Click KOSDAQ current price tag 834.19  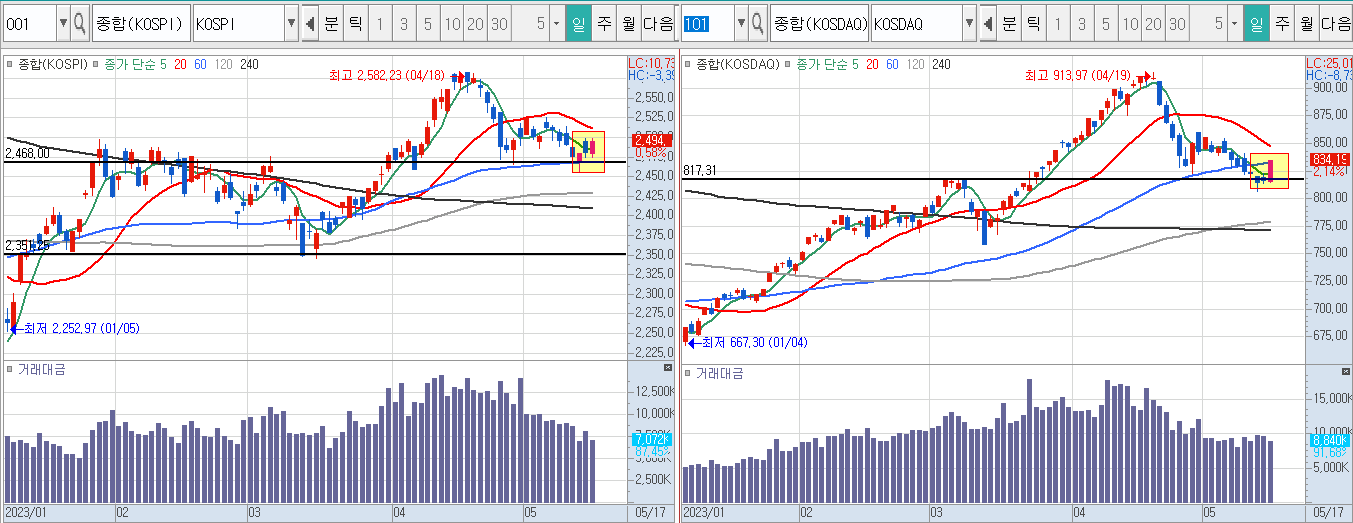click(1329, 159)
